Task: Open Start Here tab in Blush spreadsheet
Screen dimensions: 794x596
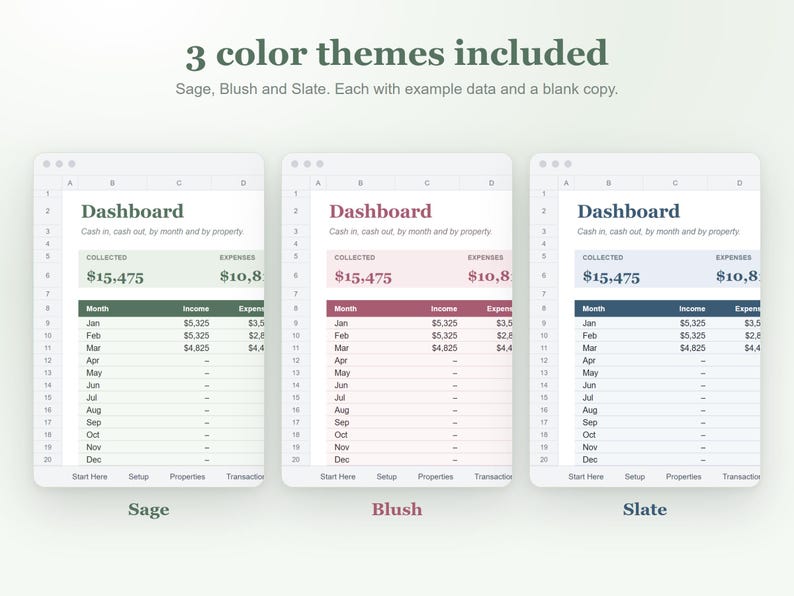Action: click(x=338, y=476)
